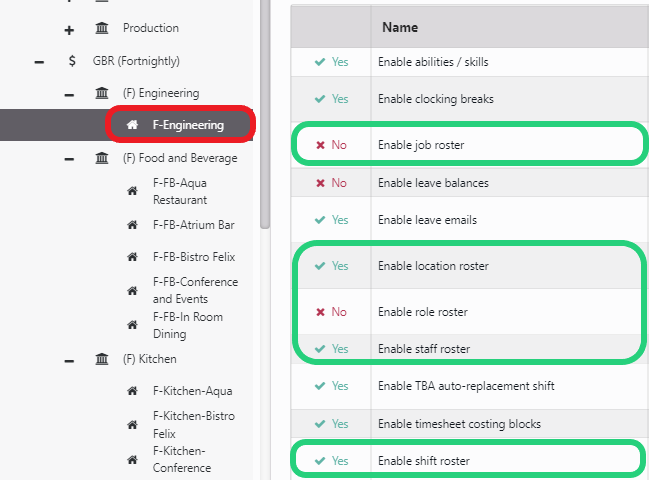Open F-FB-In Room Dining location

(x=188, y=325)
